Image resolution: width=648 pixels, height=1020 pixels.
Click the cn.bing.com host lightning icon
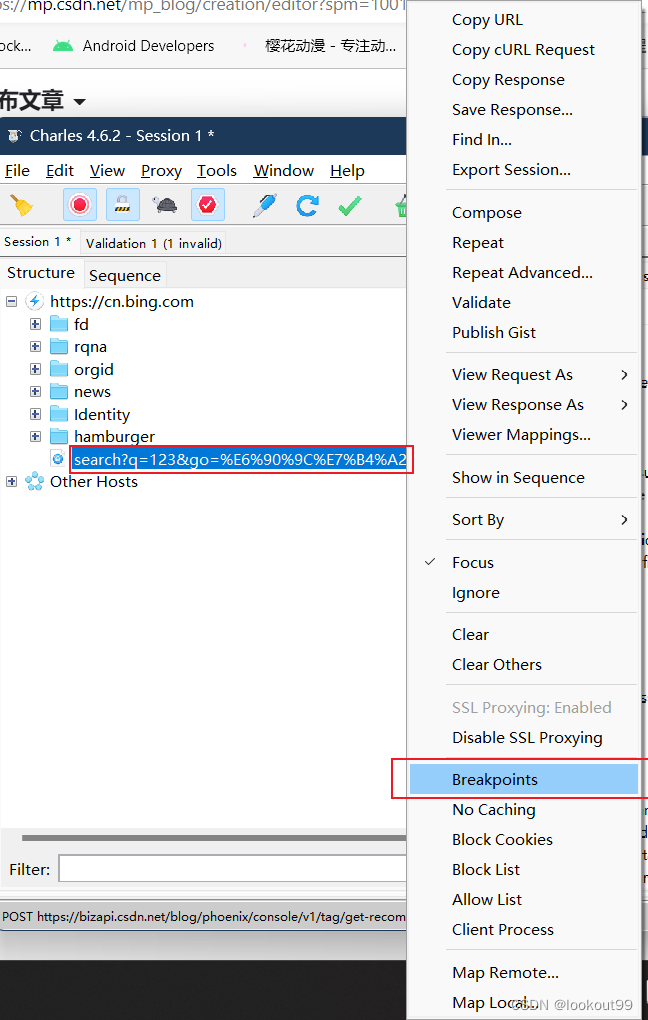point(34,301)
